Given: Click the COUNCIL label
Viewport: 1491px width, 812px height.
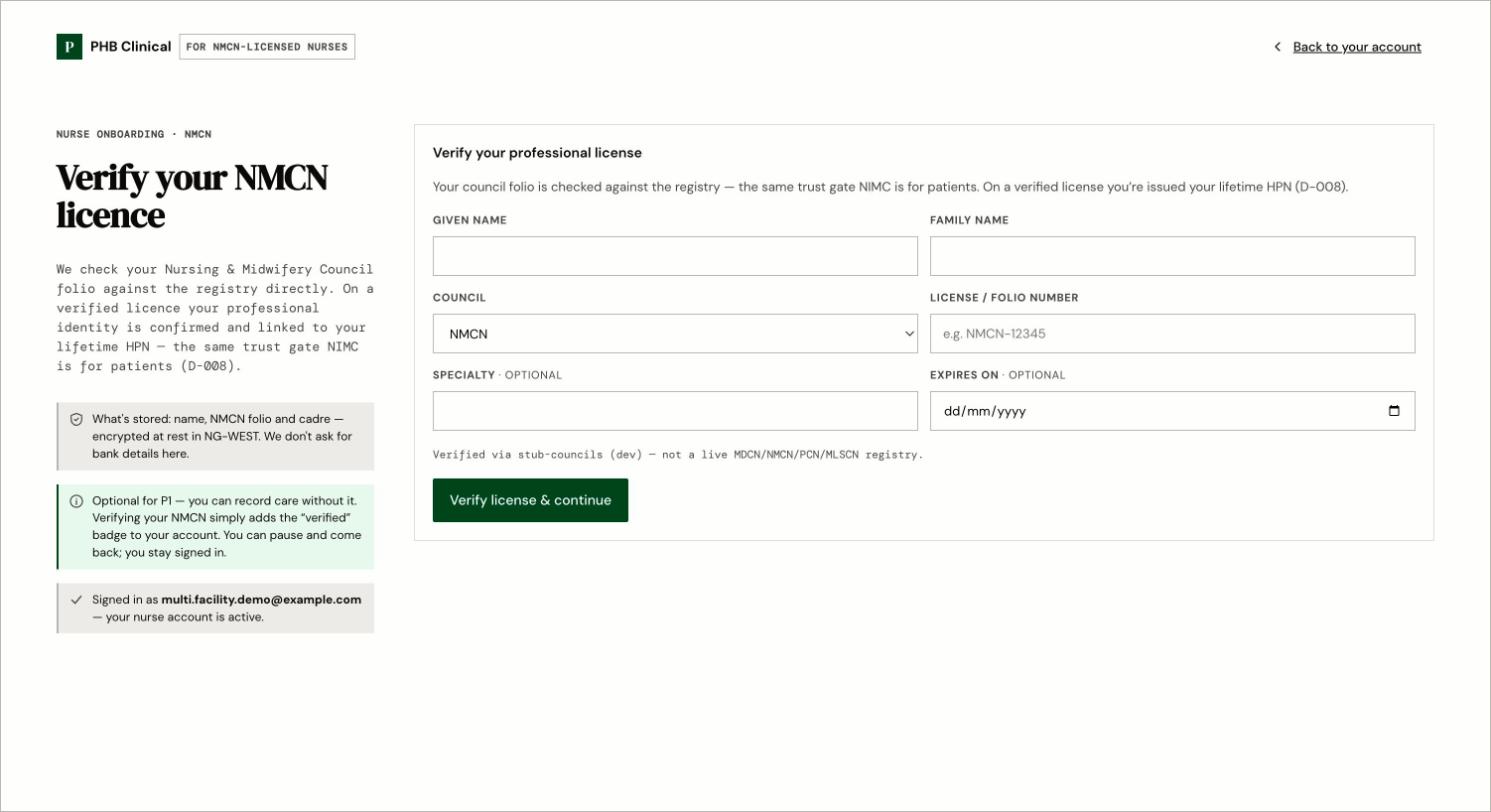Looking at the screenshot, I should tap(459, 298).
